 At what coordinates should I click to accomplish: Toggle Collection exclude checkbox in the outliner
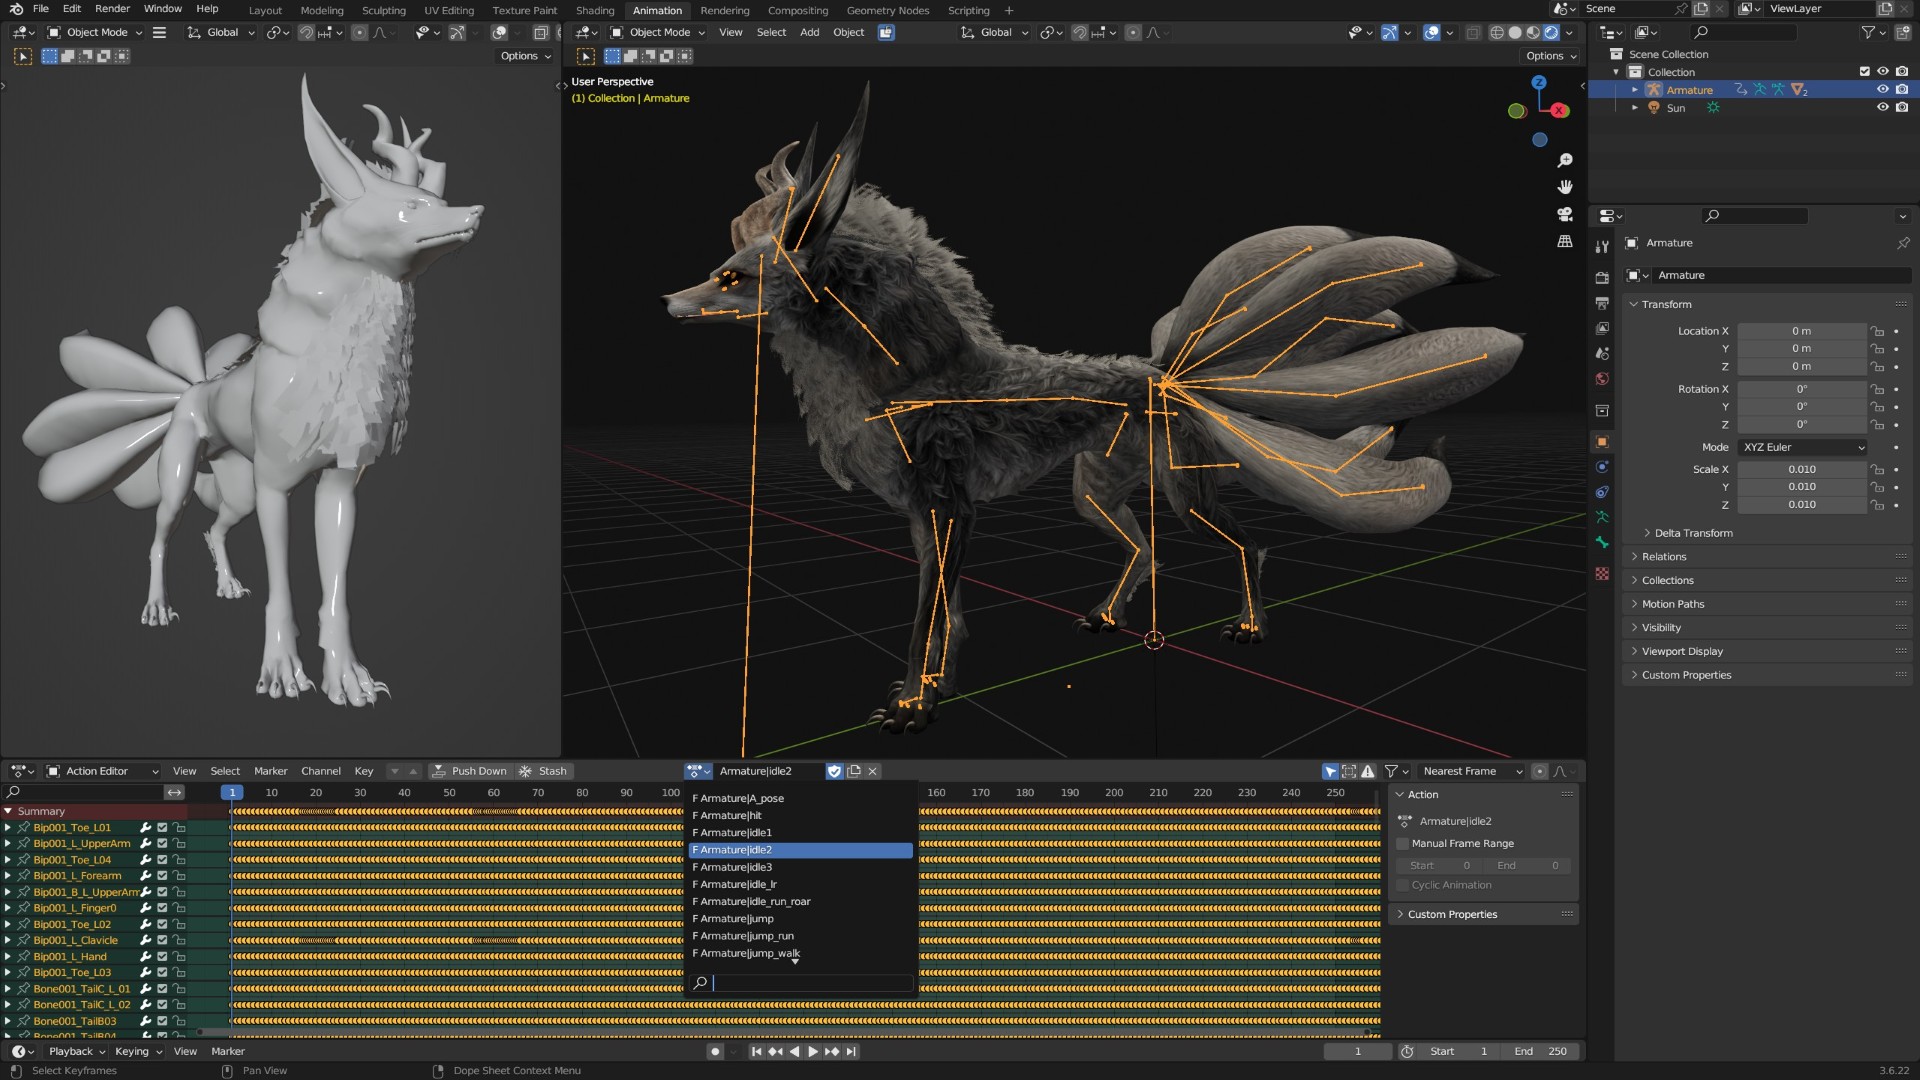(x=1864, y=72)
